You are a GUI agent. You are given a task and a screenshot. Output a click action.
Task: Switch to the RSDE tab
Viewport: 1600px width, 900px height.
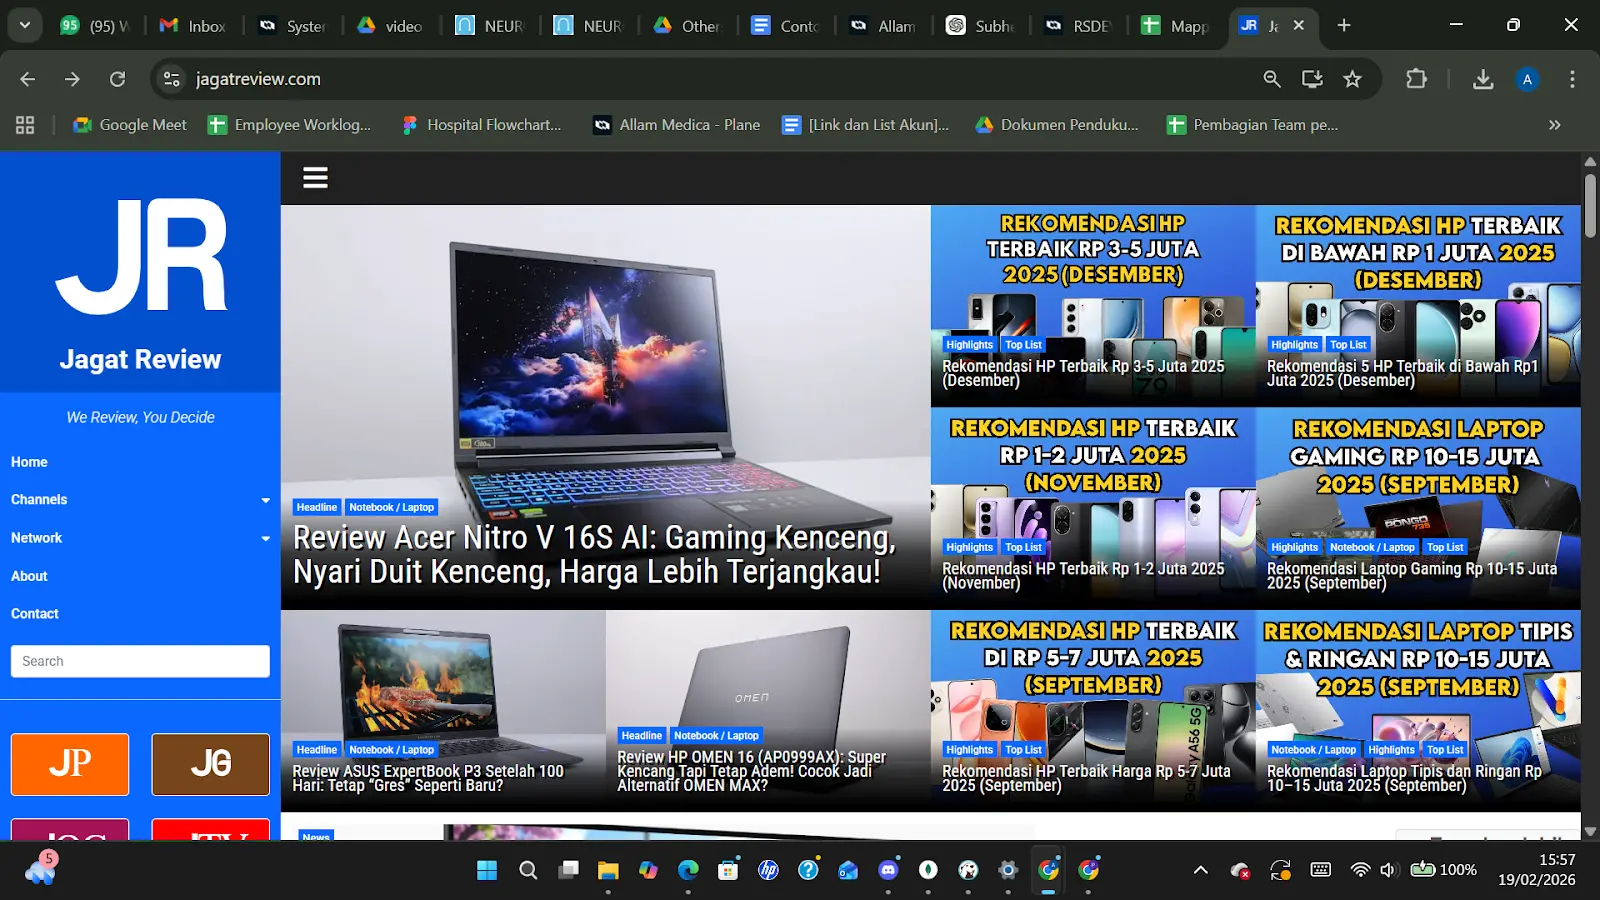(x=1077, y=26)
